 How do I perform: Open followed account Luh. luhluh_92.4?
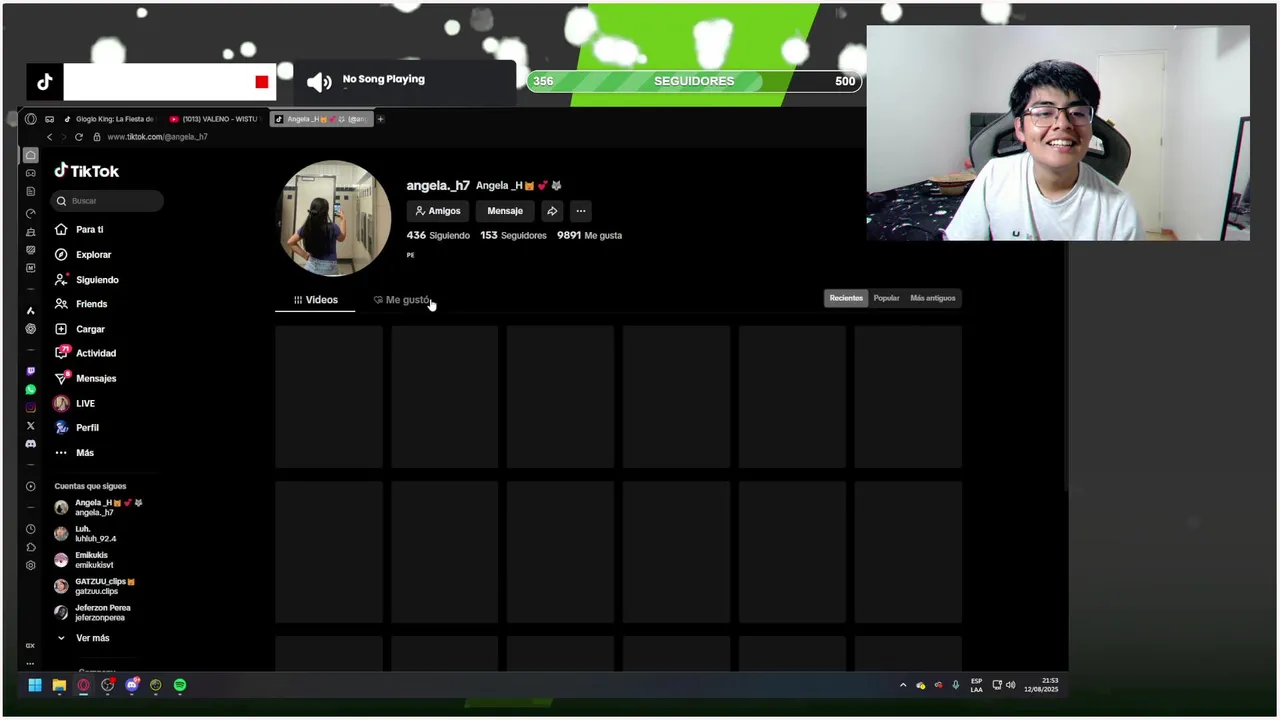click(x=87, y=534)
